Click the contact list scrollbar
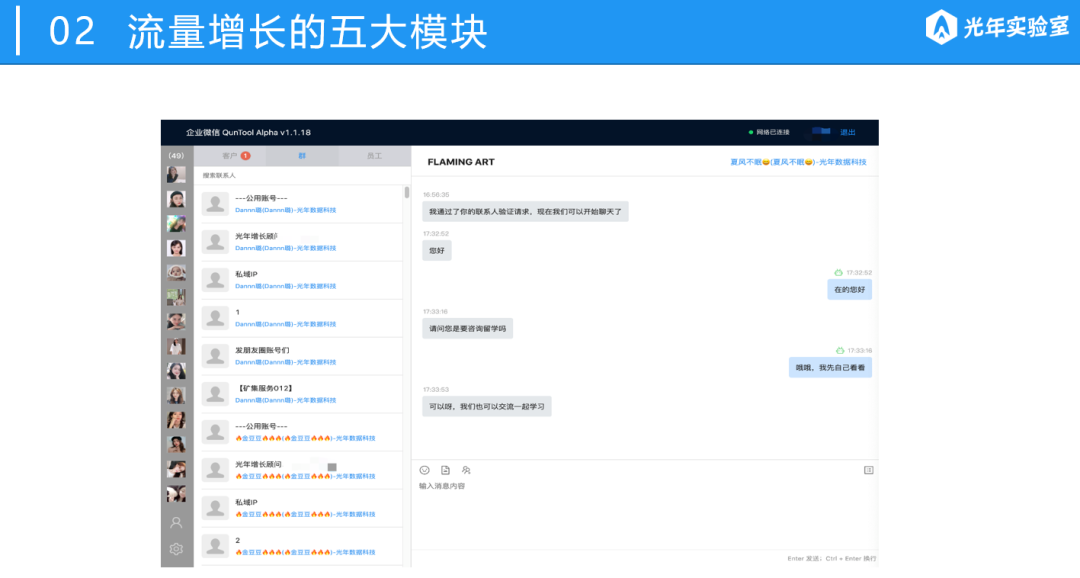Screen dimensions: 1080x578 pyautogui.click(x=406, y=193)
